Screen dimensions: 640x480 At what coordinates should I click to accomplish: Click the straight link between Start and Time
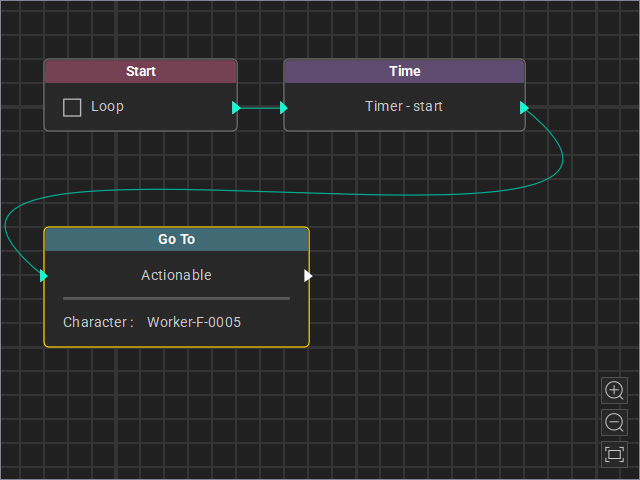[260, 108]
